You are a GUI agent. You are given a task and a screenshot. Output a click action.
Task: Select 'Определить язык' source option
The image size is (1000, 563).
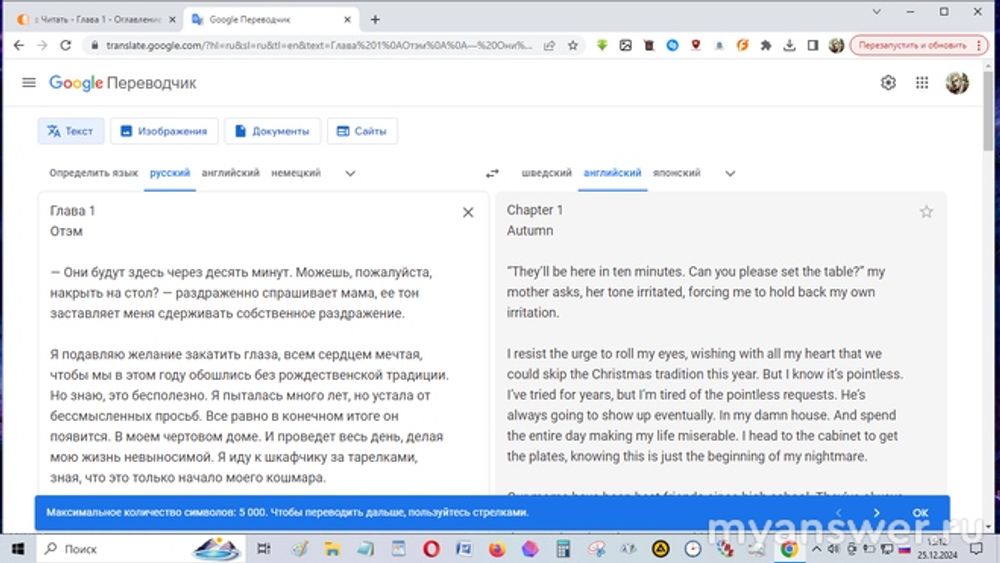click(x=94, y=173)
